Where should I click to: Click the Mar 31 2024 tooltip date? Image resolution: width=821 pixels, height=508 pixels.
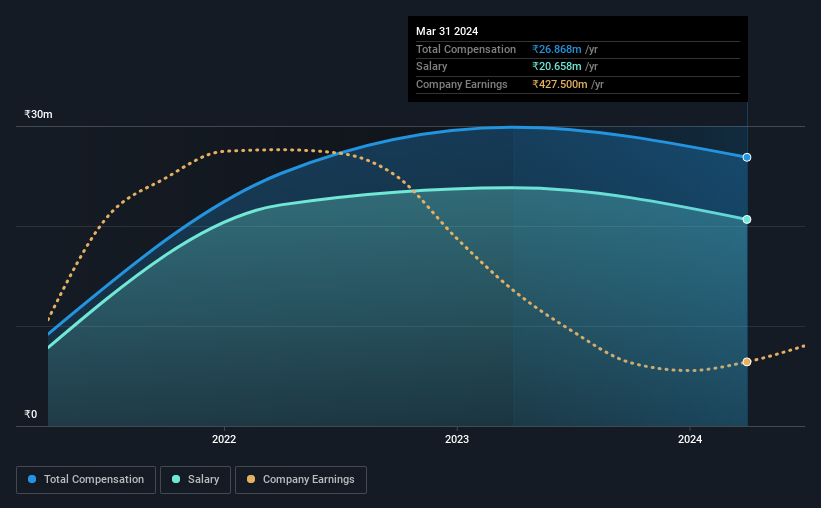(x=447, y=31)
